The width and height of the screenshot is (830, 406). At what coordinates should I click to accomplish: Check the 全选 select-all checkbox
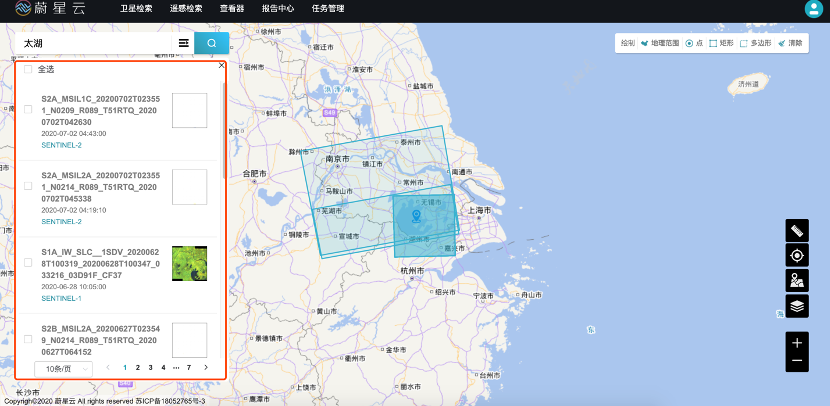coord(28,69)
